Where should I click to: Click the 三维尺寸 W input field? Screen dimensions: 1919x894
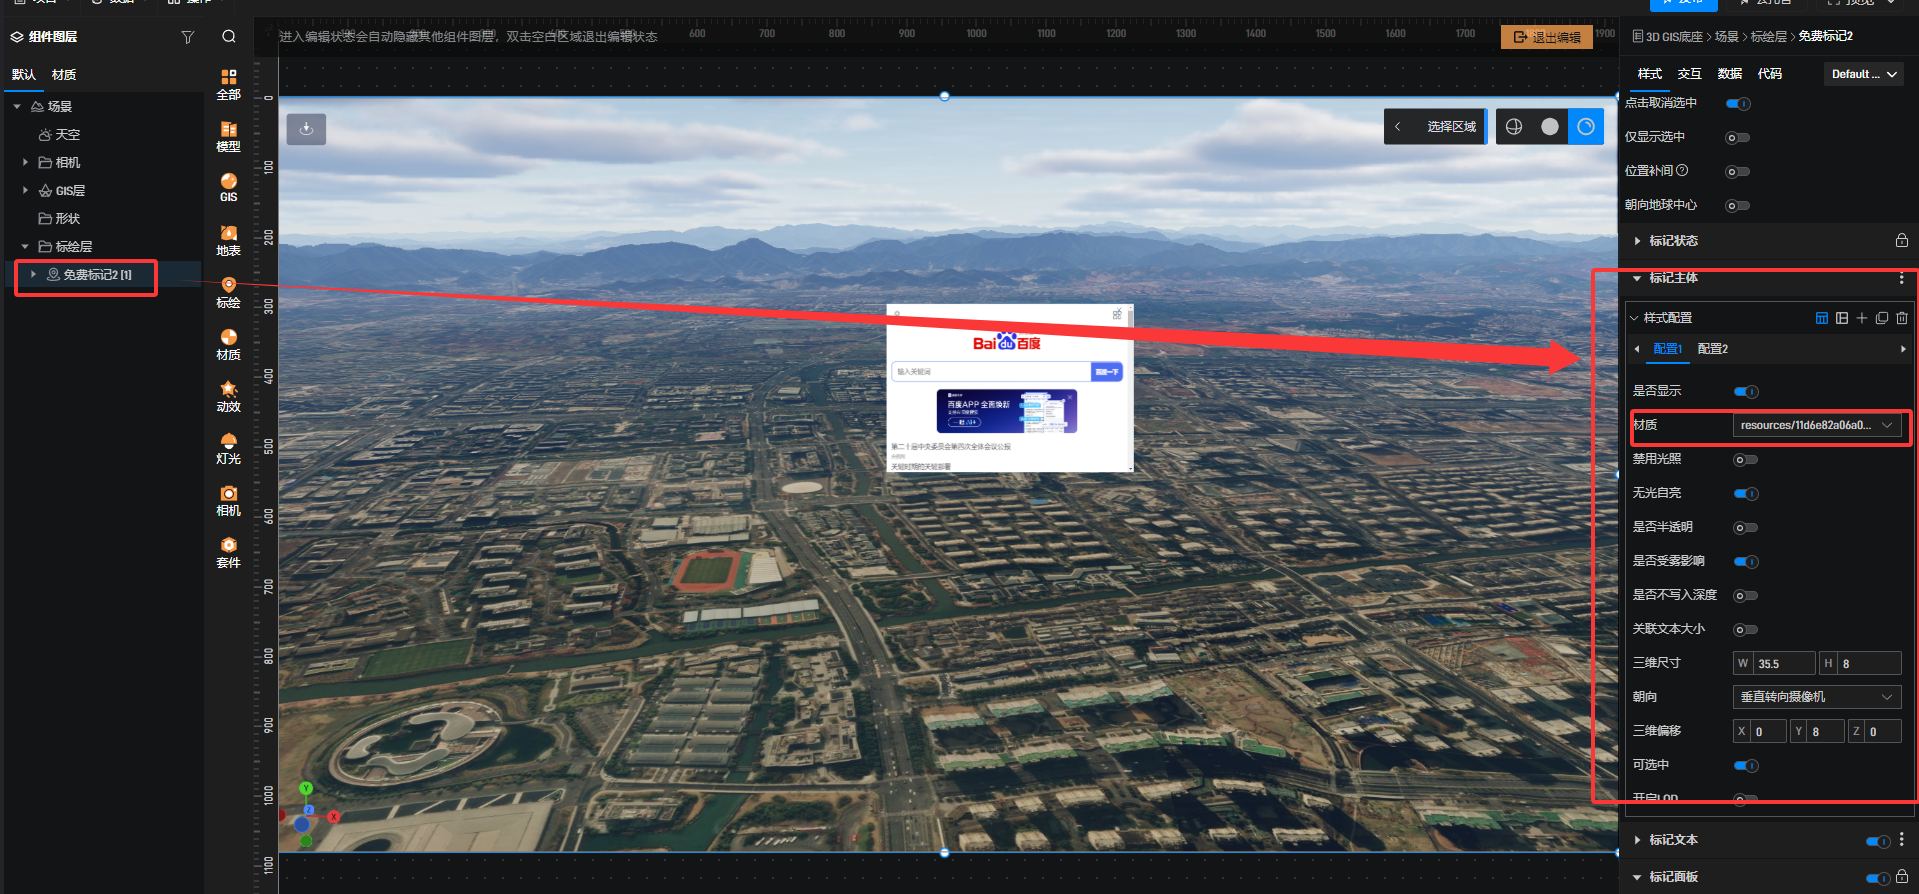point(1783,664)
